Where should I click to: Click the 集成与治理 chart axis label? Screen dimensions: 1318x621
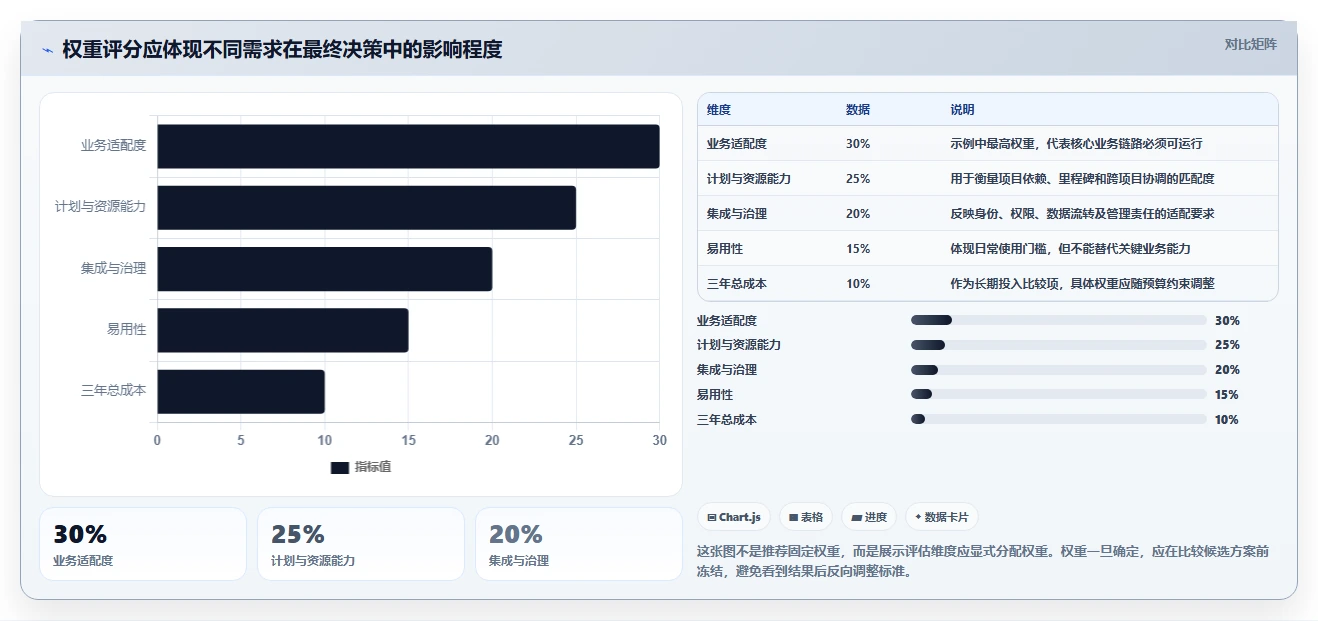(x=114, y=269)
